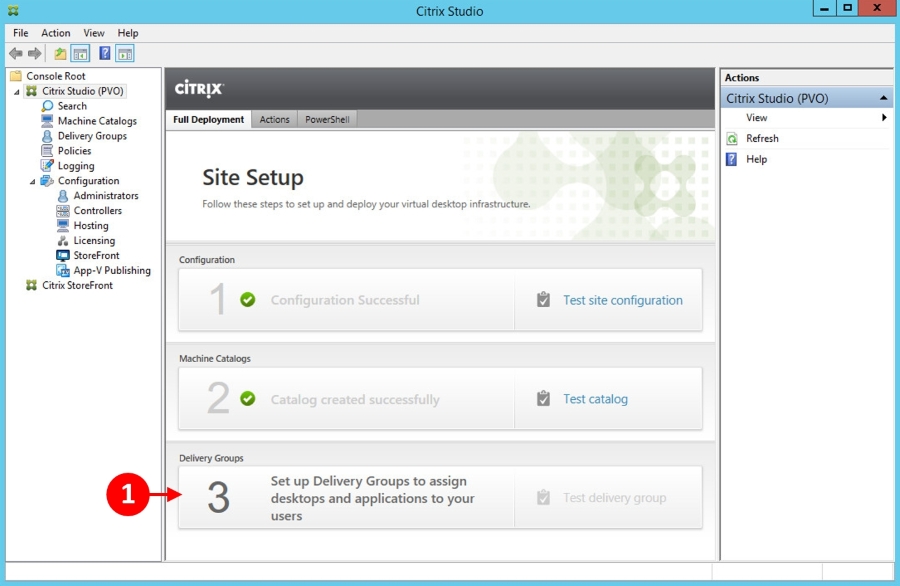This screenshot has width=900, height=586.
Task: Switch to the Actions tab
Action: [274, 119]
